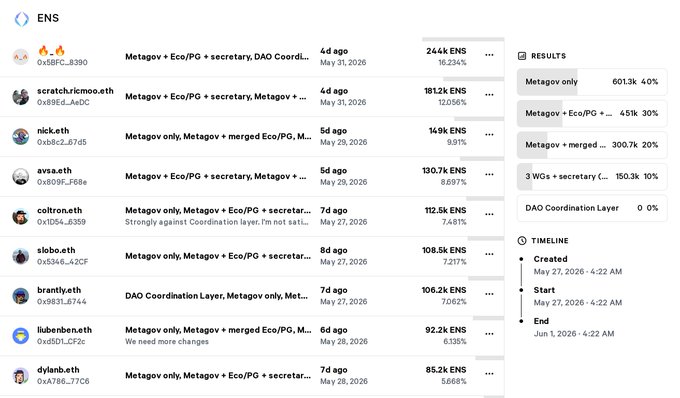Open more options for avsa.eth vote
This screenshot has height=398, width=680.
coord(489,174)
